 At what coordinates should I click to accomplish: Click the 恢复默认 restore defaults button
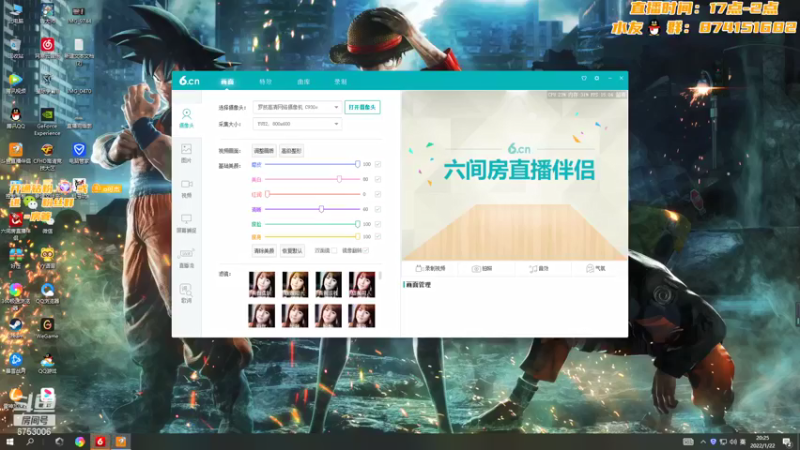[x=292, y=251]
